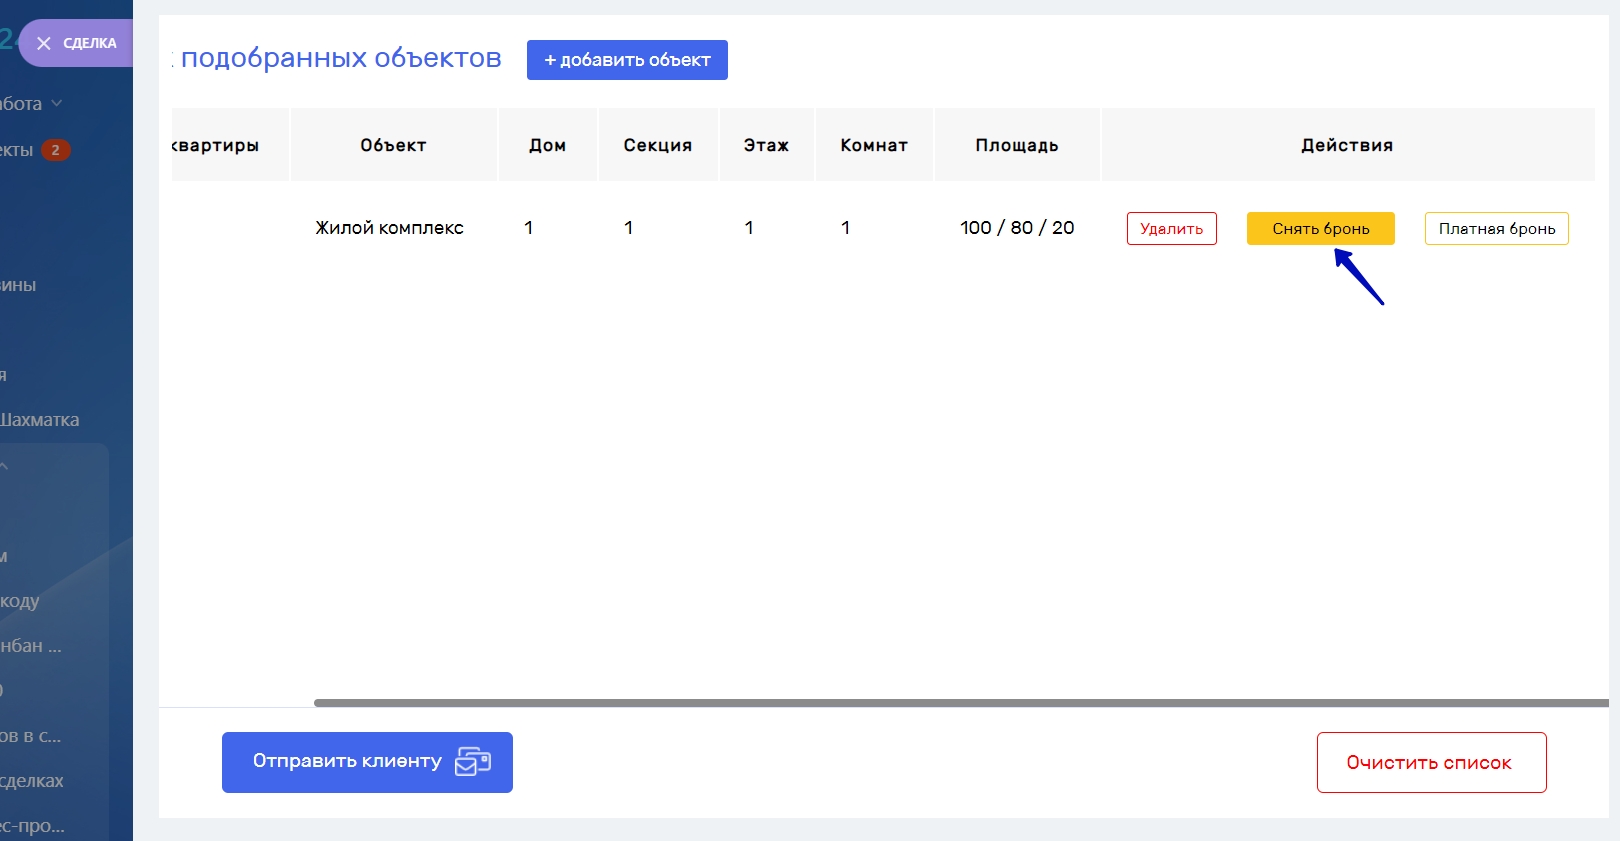
Task: Click the Отправить клиенту button
Action: (367, 762)
